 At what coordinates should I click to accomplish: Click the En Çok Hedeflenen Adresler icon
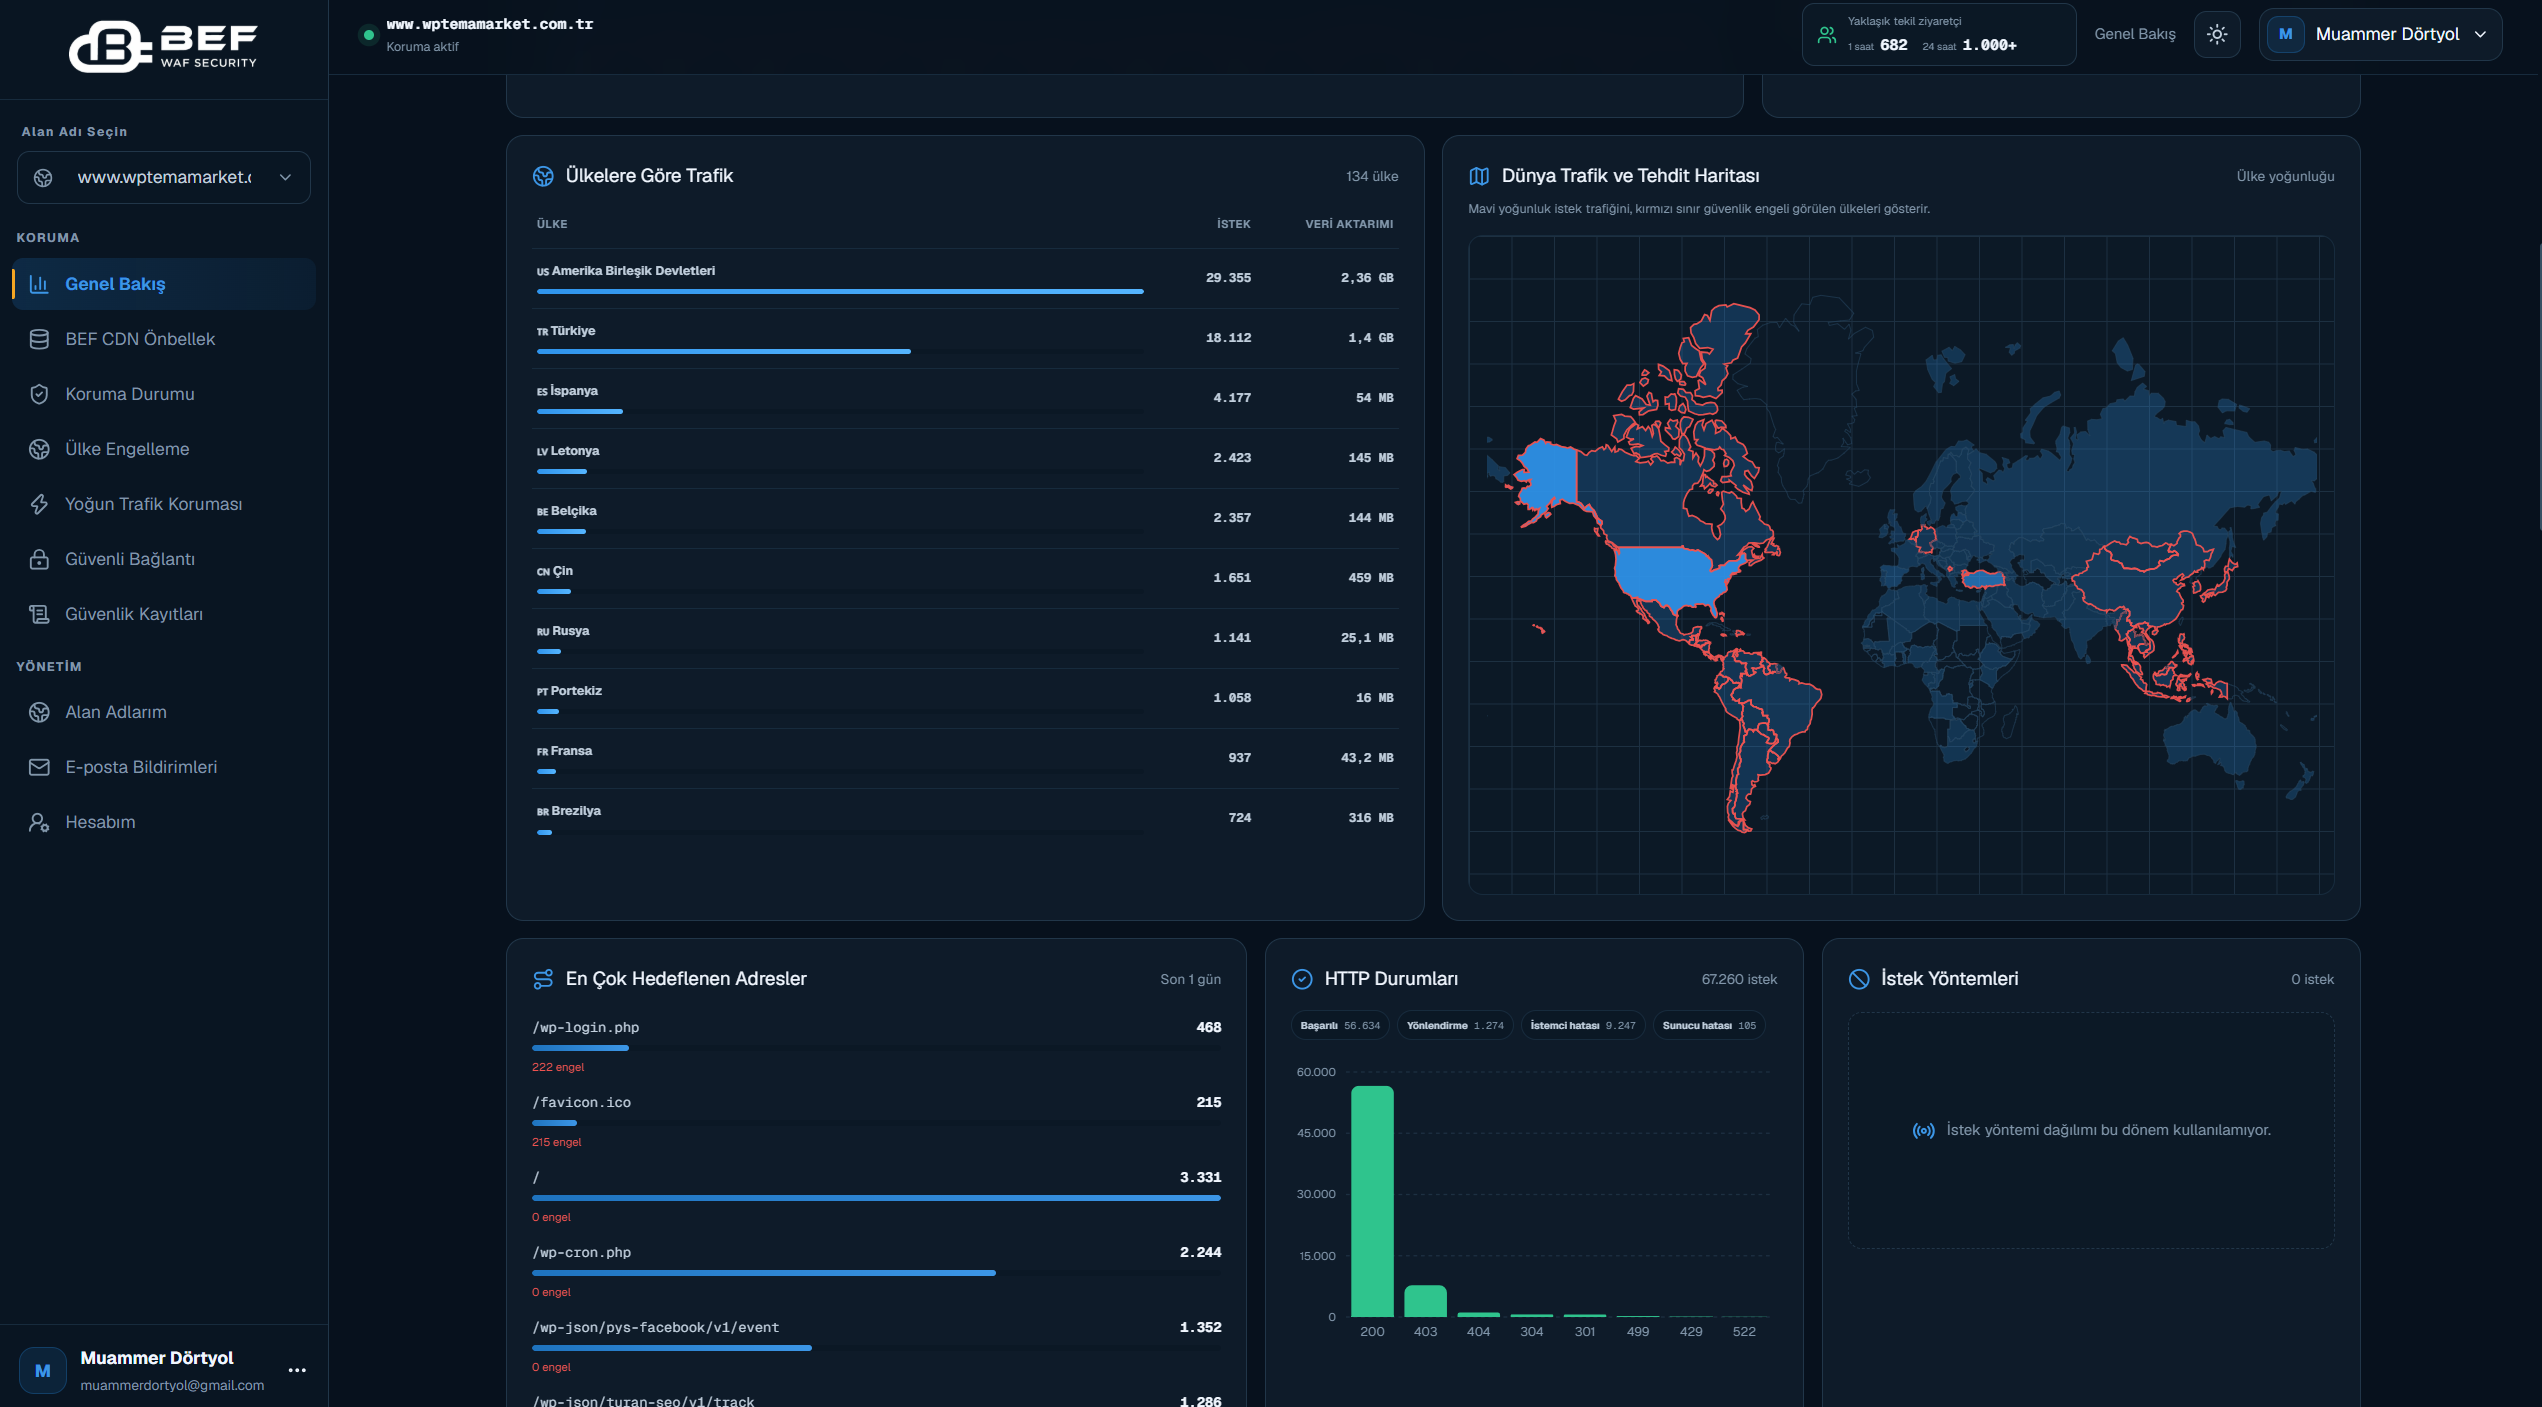pos(543,979)
